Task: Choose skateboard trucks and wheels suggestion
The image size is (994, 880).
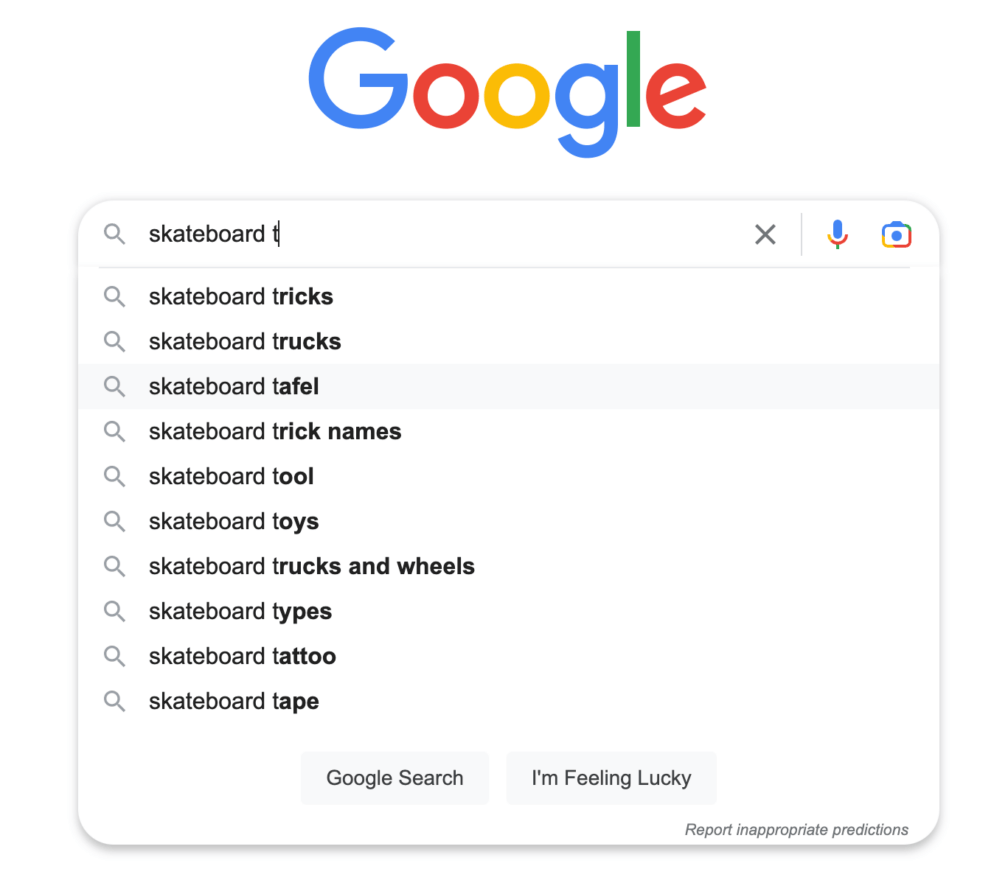Action: 311,566
